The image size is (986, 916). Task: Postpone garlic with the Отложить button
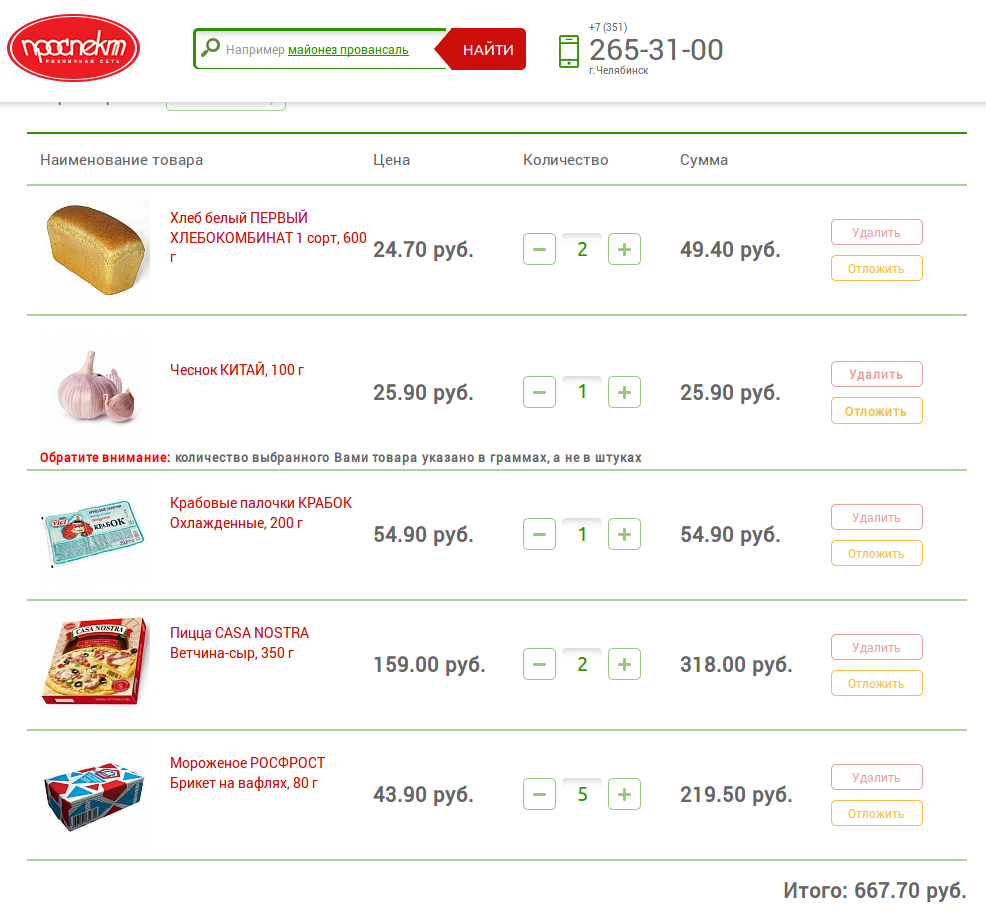pyautogui.click(x=877, y=411)
